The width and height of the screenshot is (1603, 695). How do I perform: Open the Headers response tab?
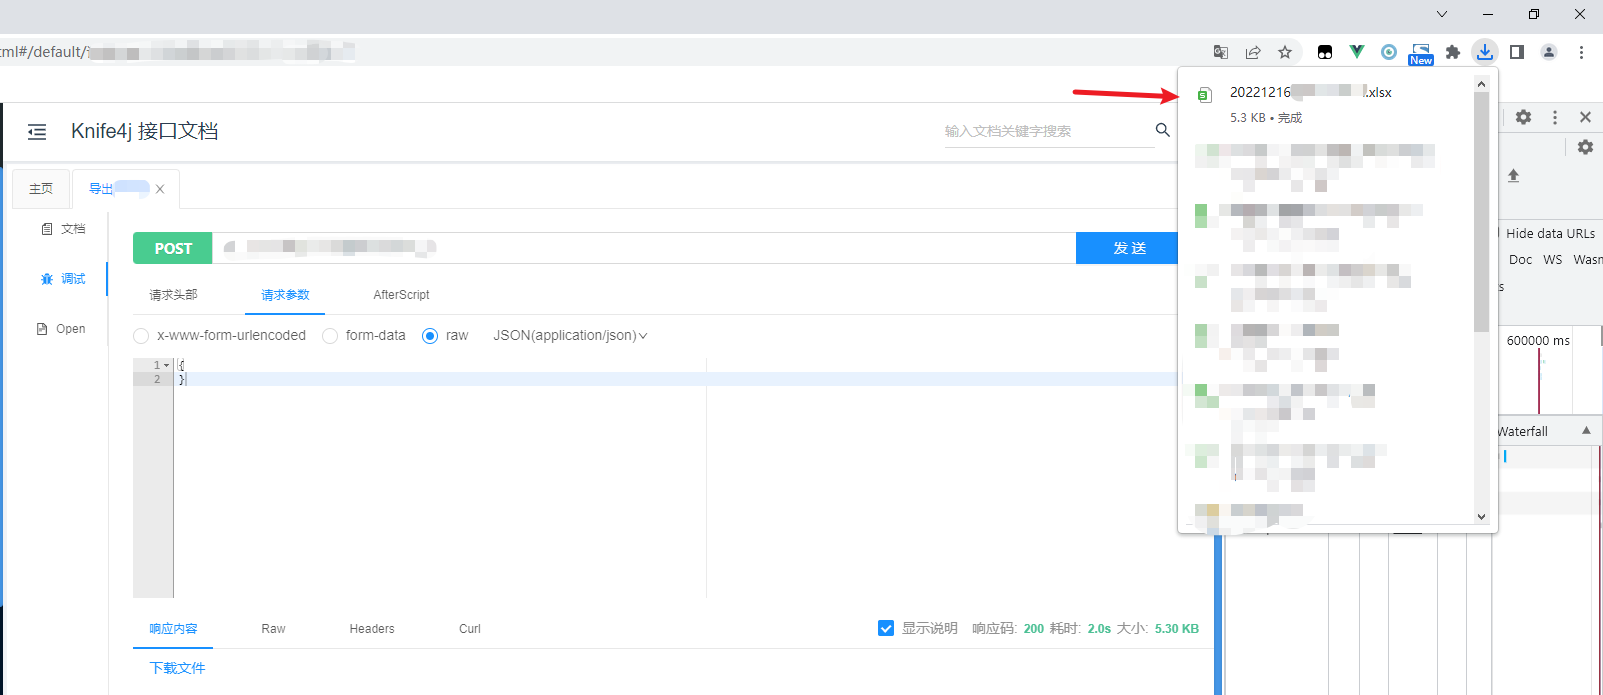(x=372, y=629)
